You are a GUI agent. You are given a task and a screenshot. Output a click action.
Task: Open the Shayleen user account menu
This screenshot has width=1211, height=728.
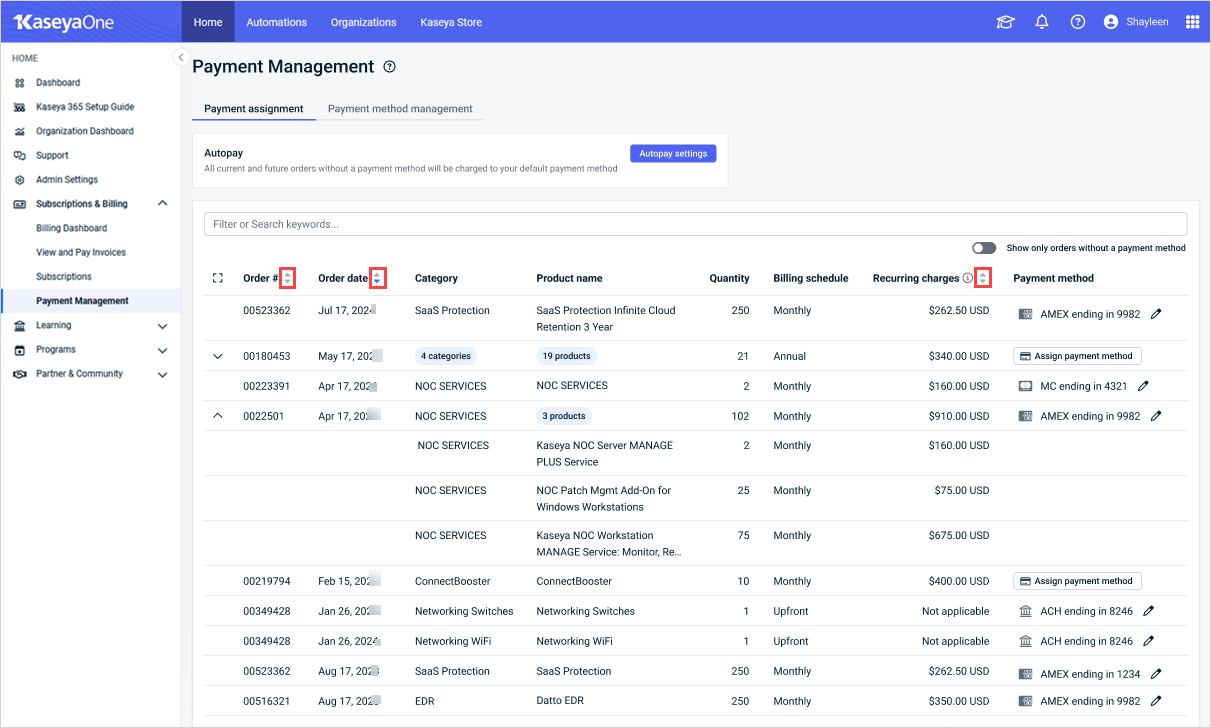coord(1136,22)
